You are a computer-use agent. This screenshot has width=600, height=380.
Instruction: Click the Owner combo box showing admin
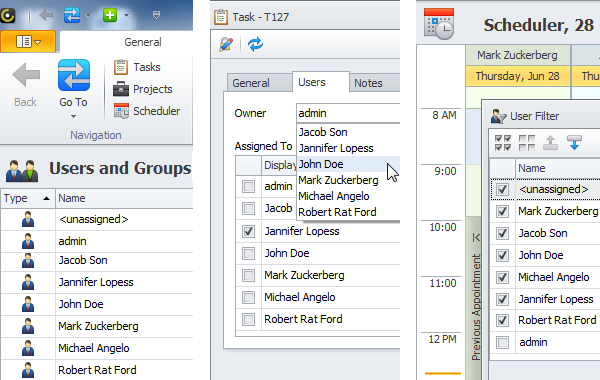[348, 113]
